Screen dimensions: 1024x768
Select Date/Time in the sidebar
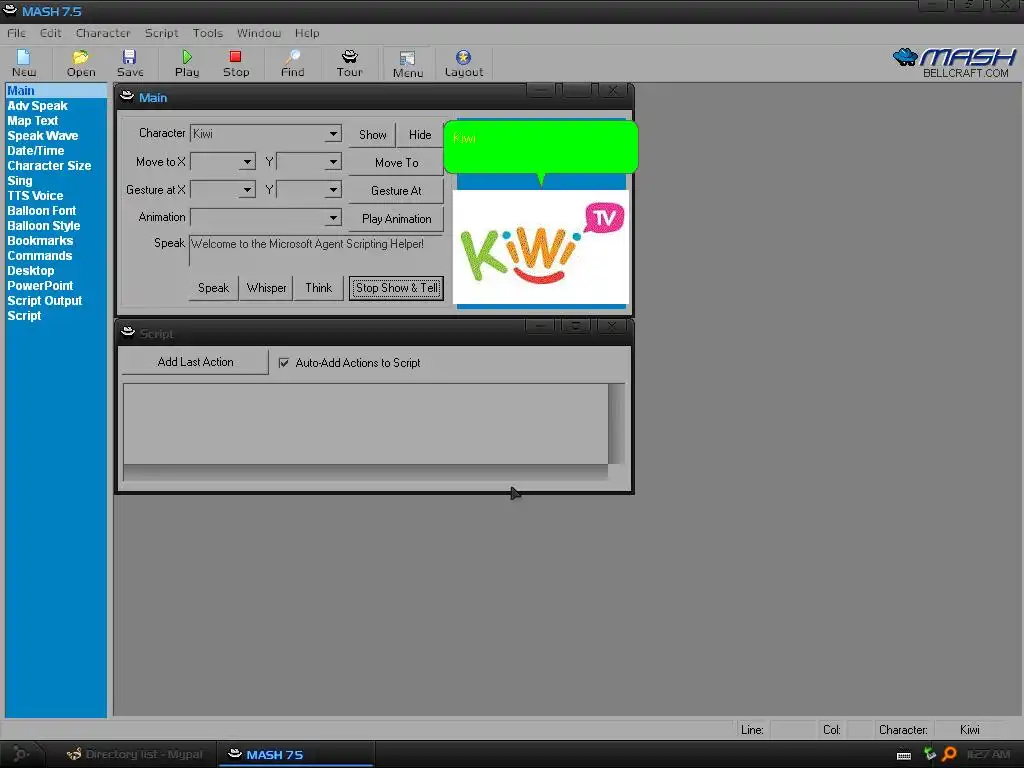(35, 151)
